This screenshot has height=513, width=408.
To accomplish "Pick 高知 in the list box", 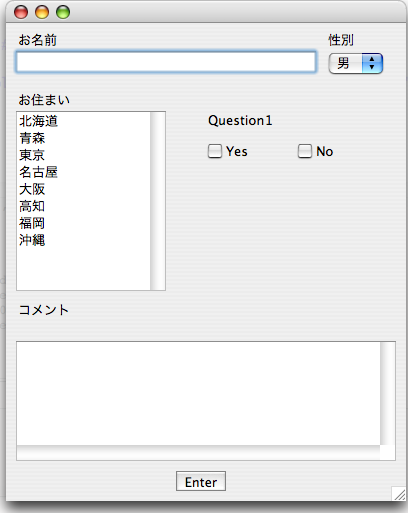I will click(83, 206).
